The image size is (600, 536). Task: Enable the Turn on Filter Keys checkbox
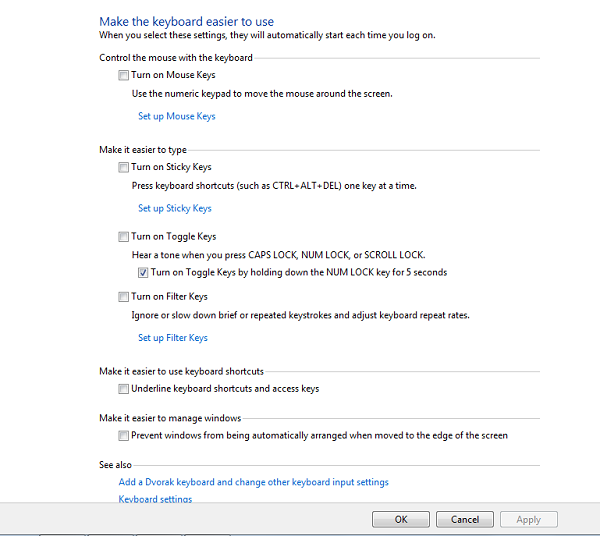point(124,297)
